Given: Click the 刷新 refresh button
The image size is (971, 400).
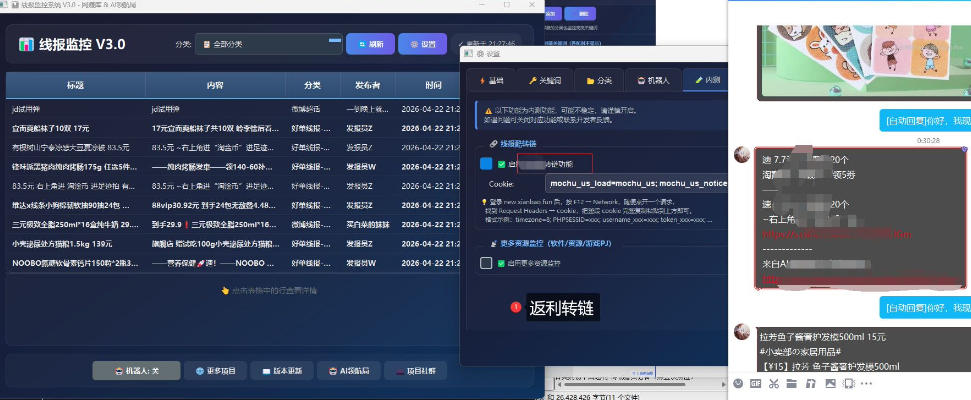Looking at the screenshot, I should pyautogui.click(x=370, y=44).
